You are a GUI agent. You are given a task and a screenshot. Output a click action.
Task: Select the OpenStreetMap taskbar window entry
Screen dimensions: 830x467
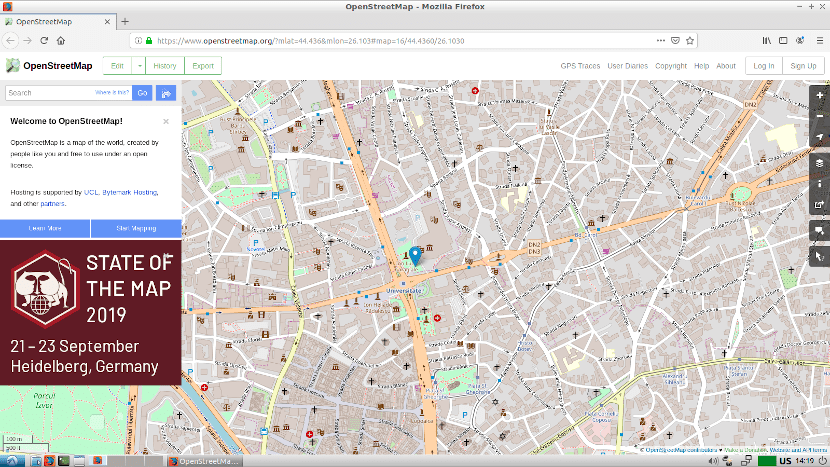pos(205,461)
